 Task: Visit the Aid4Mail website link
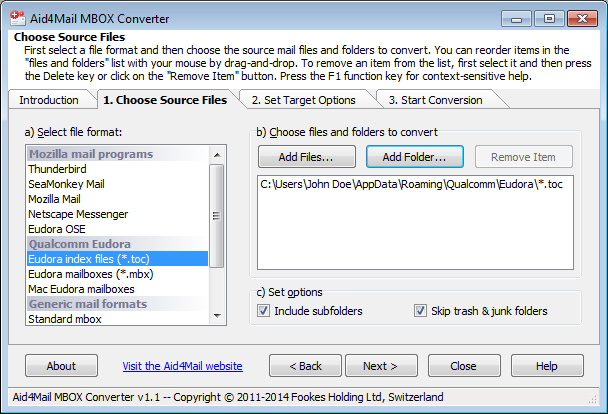click(x=182, y=366)
